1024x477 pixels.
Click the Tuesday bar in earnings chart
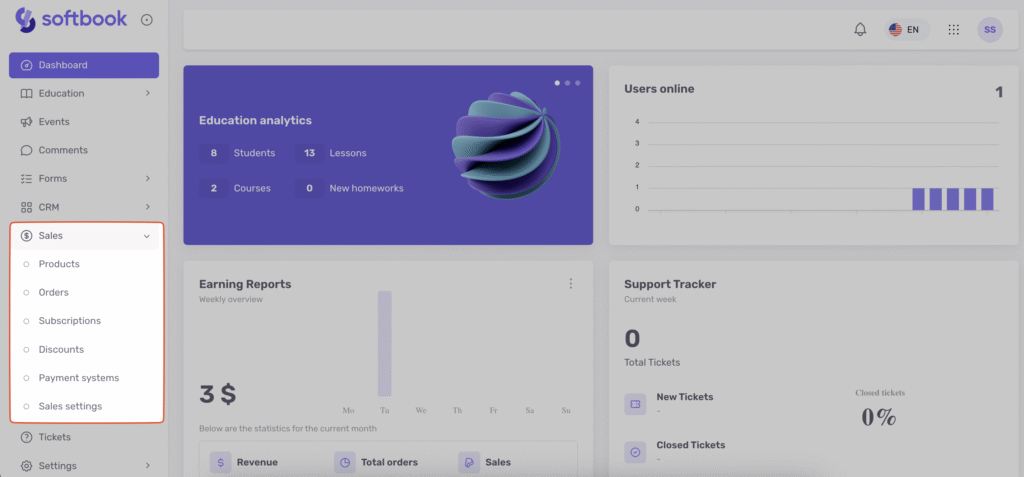[x=385, y=344]
